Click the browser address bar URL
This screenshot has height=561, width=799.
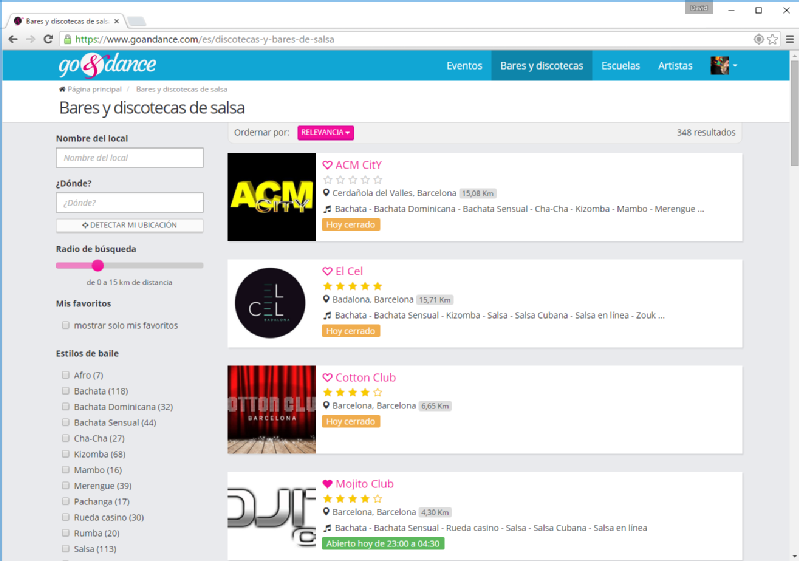[205, 39]
